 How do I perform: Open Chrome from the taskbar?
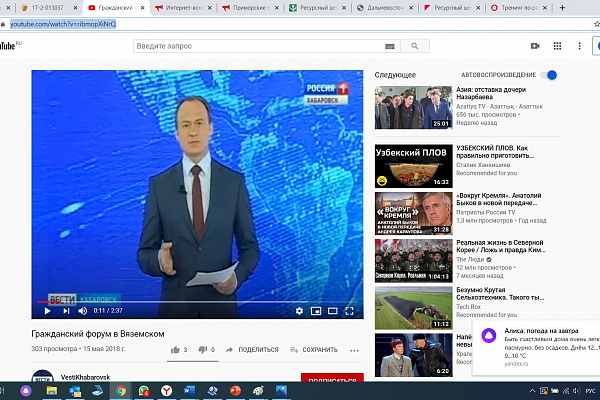pyautogui.click(x=121, y=391)
